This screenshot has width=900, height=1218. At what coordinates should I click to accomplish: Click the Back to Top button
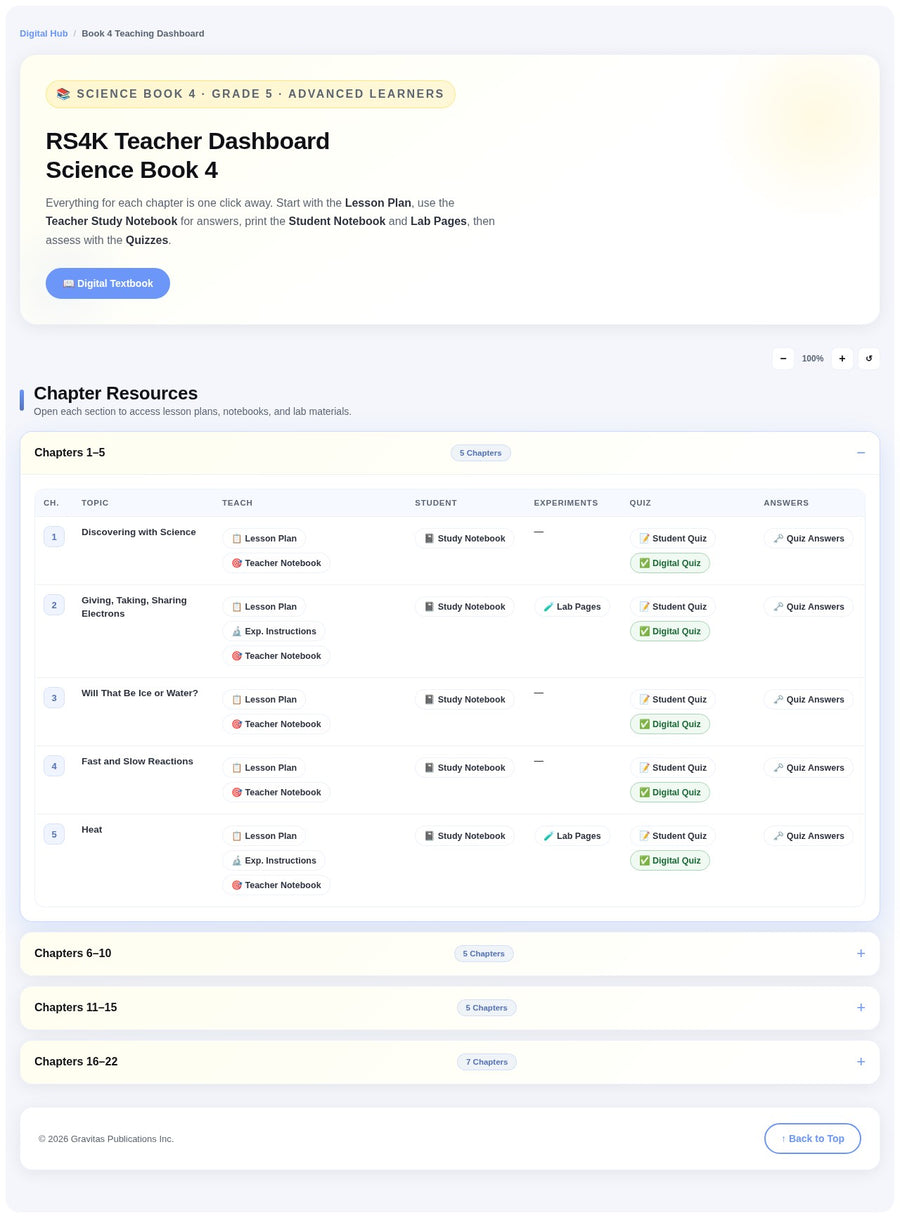(812, 1138)
